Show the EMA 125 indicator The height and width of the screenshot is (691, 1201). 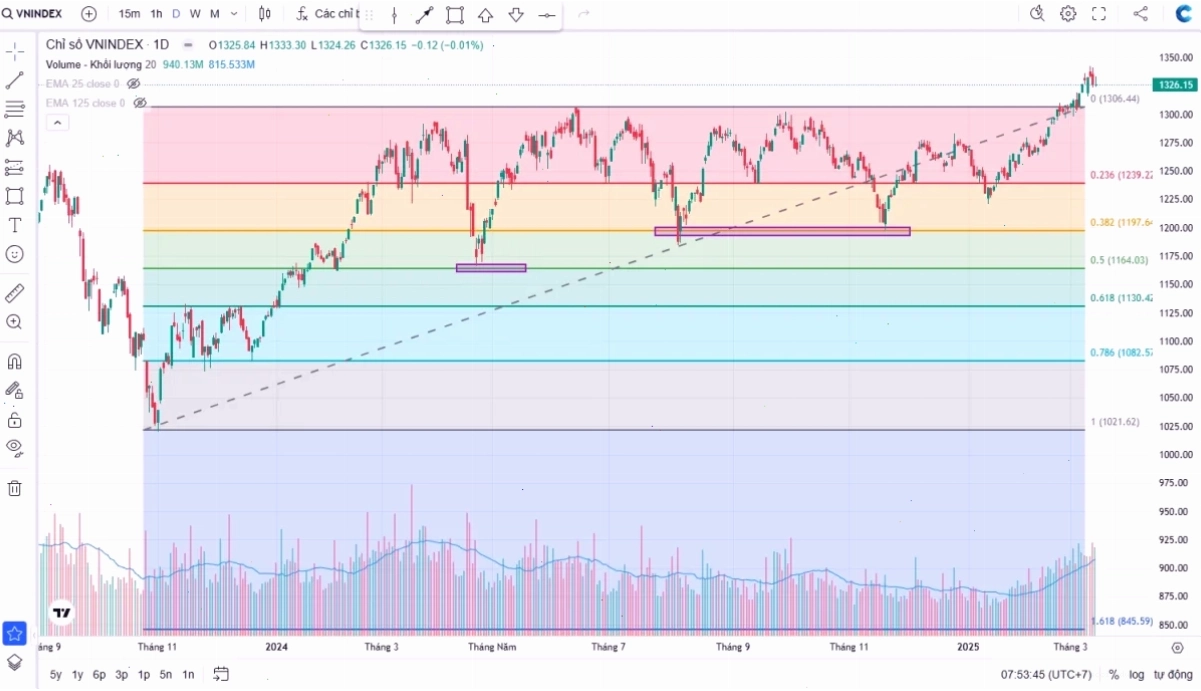(x=139, y=102)
